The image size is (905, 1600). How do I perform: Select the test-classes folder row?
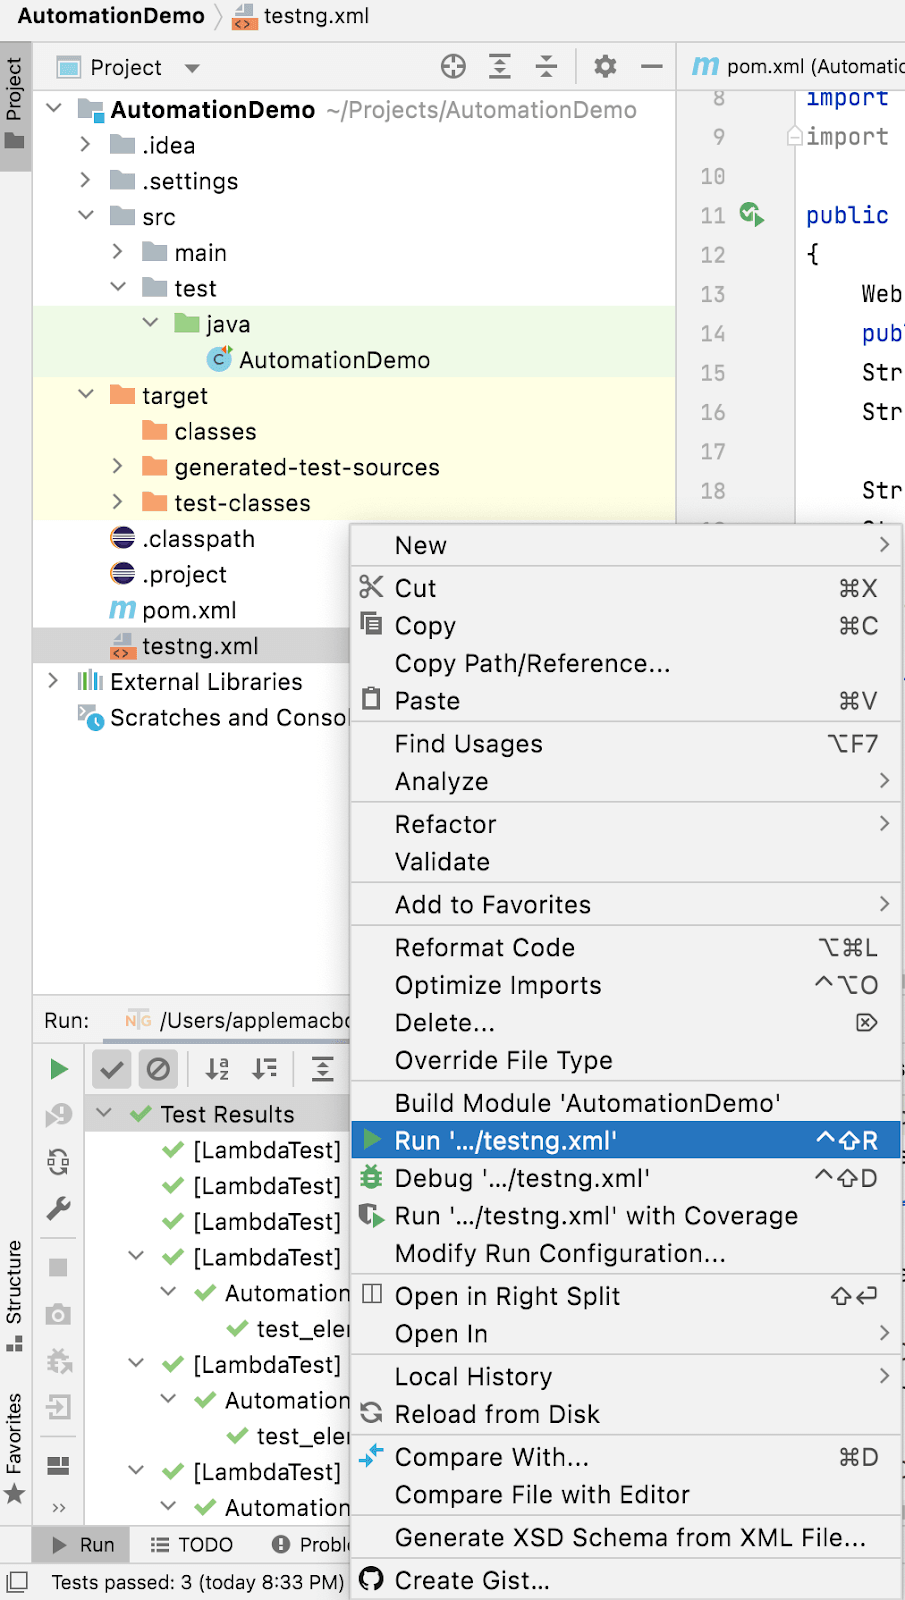[354, 503]
